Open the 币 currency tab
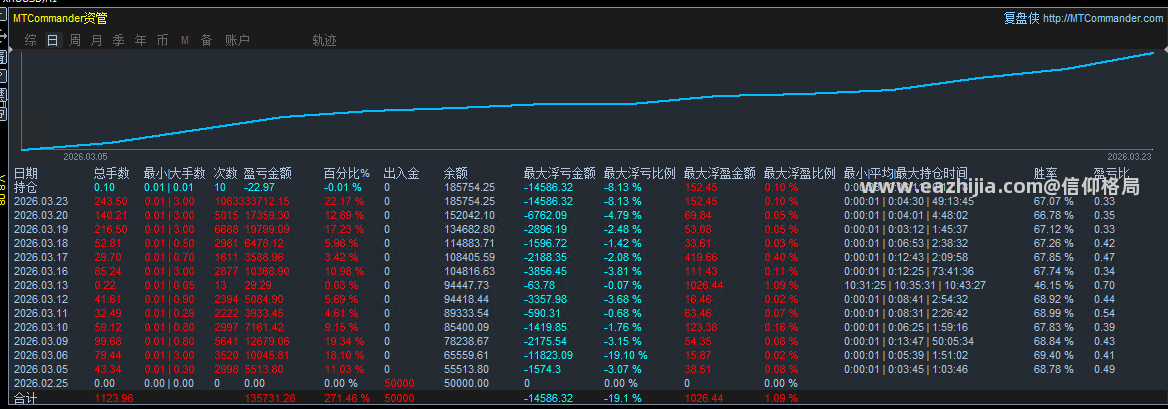 point(162,40)
